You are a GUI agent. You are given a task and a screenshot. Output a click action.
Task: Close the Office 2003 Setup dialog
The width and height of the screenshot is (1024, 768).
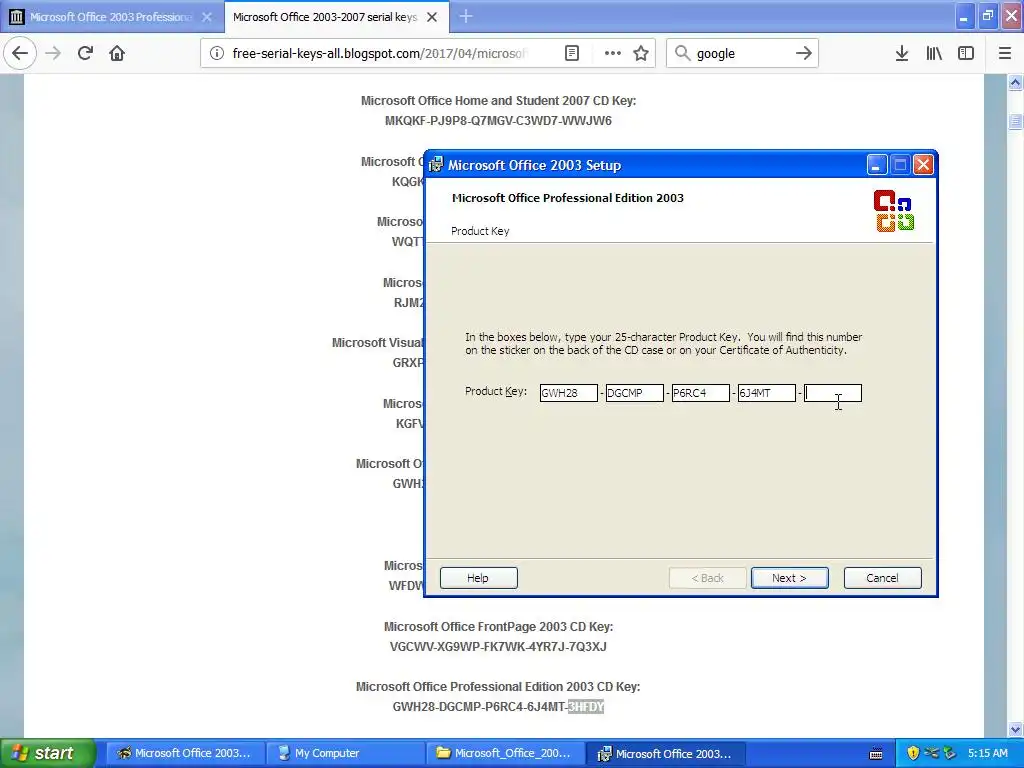[923, 165]
